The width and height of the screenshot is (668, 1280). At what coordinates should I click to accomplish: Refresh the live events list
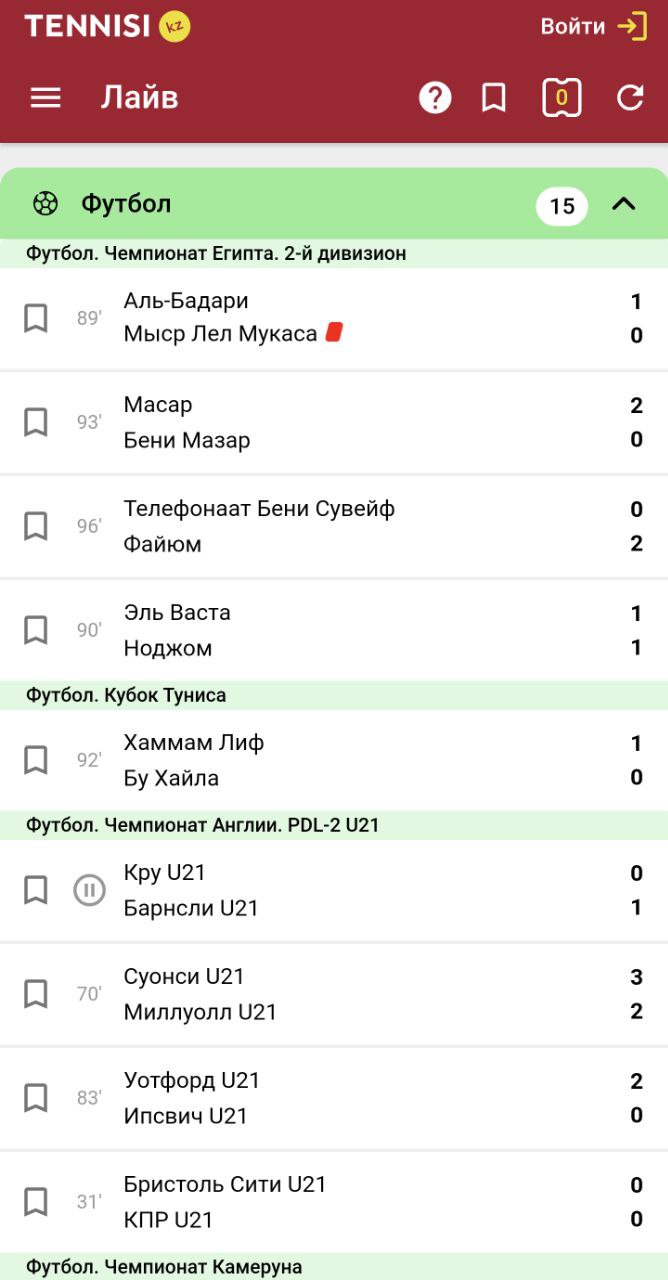pos(630,98)
